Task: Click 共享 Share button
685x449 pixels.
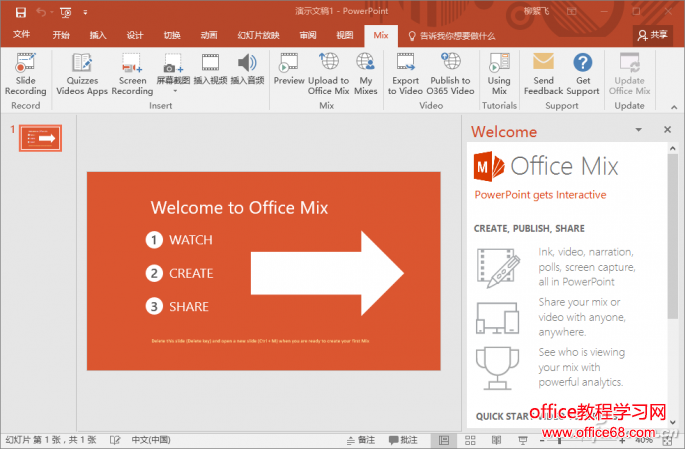Action: point(653,35)
